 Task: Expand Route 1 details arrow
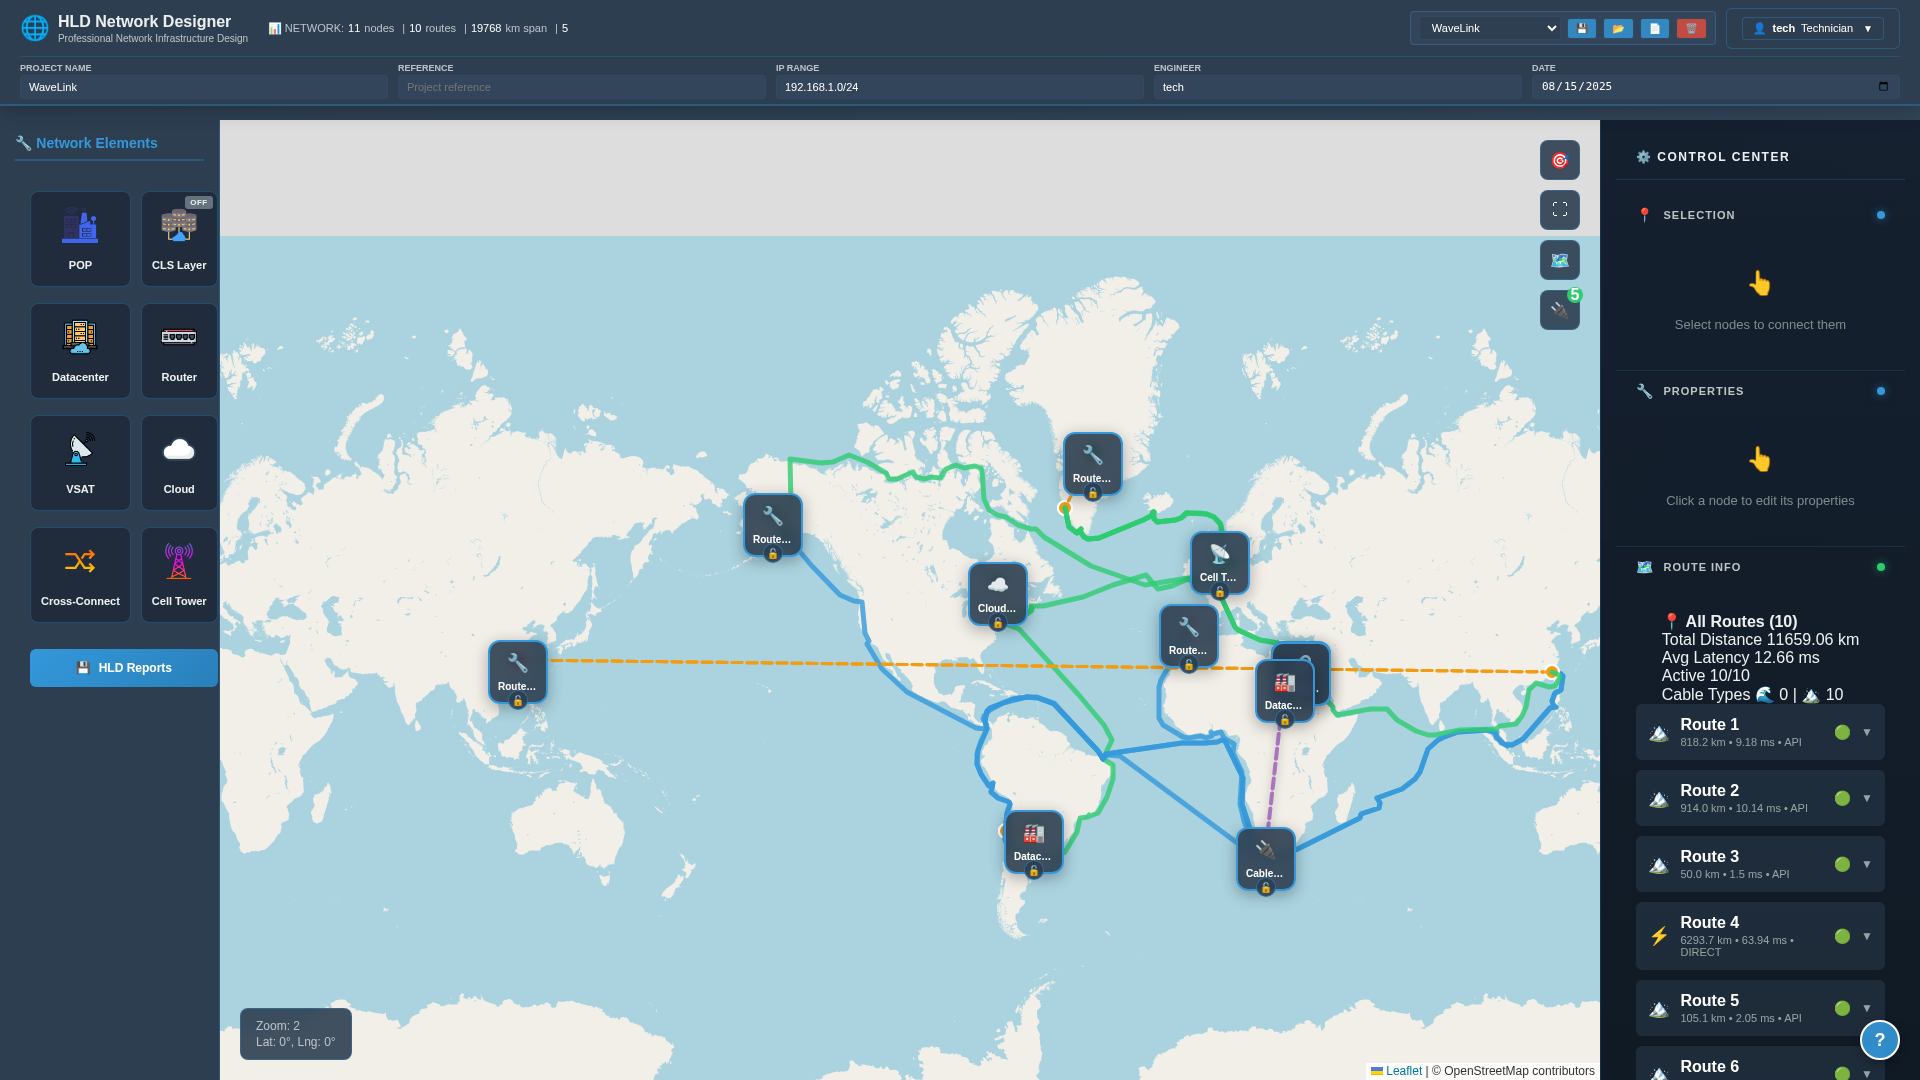1867,732
